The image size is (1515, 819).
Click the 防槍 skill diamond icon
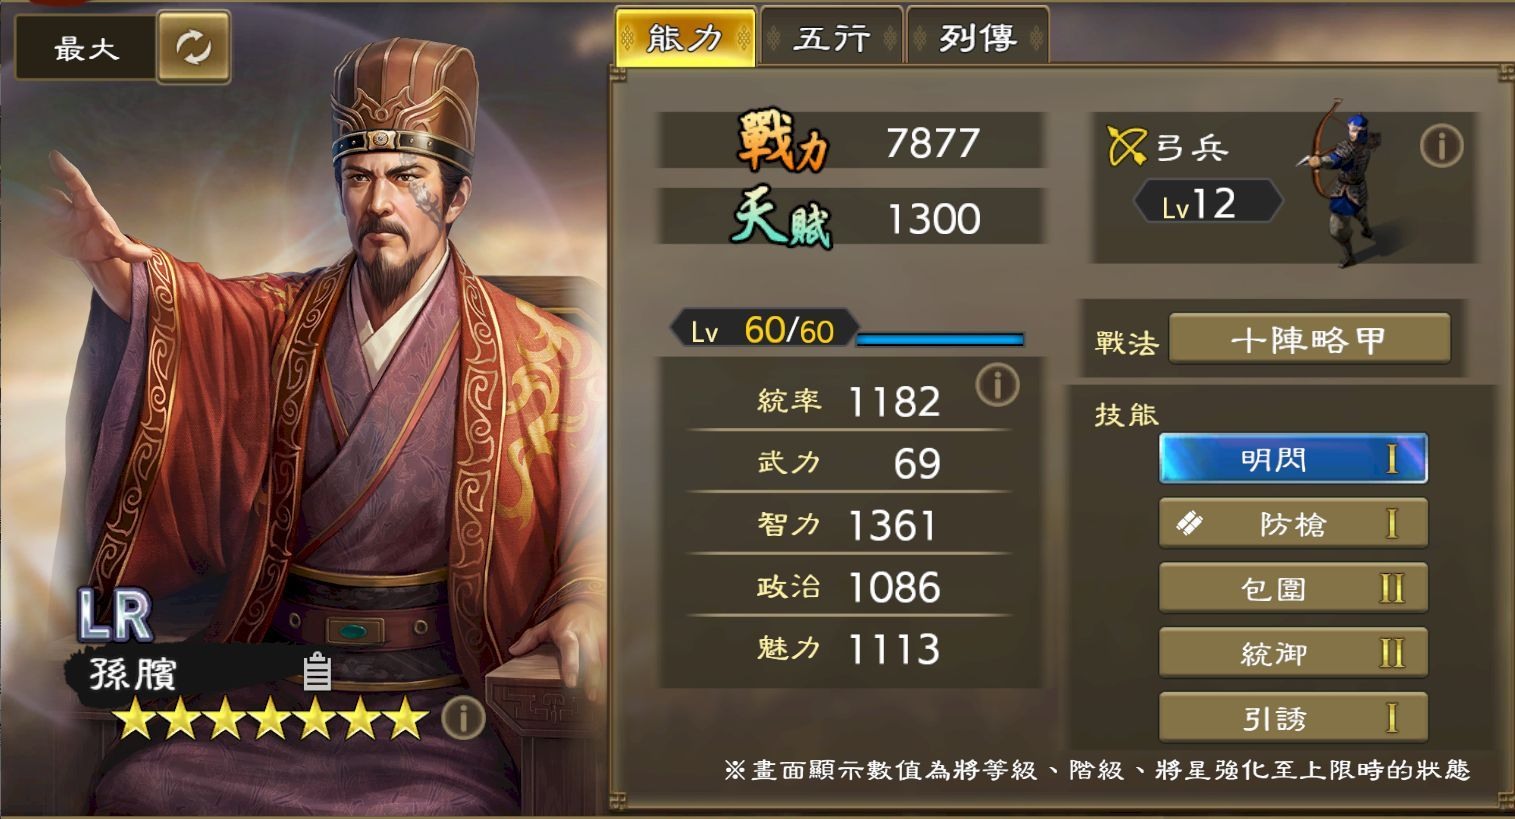click(x=1189, y=523)
